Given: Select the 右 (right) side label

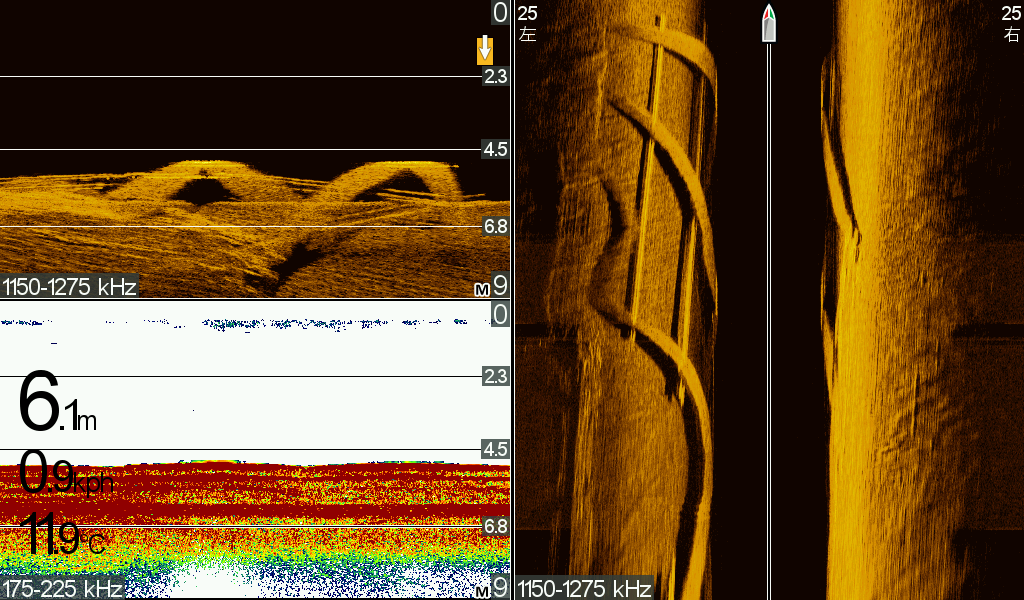Looking at the screenshot, I should 1011,34.
